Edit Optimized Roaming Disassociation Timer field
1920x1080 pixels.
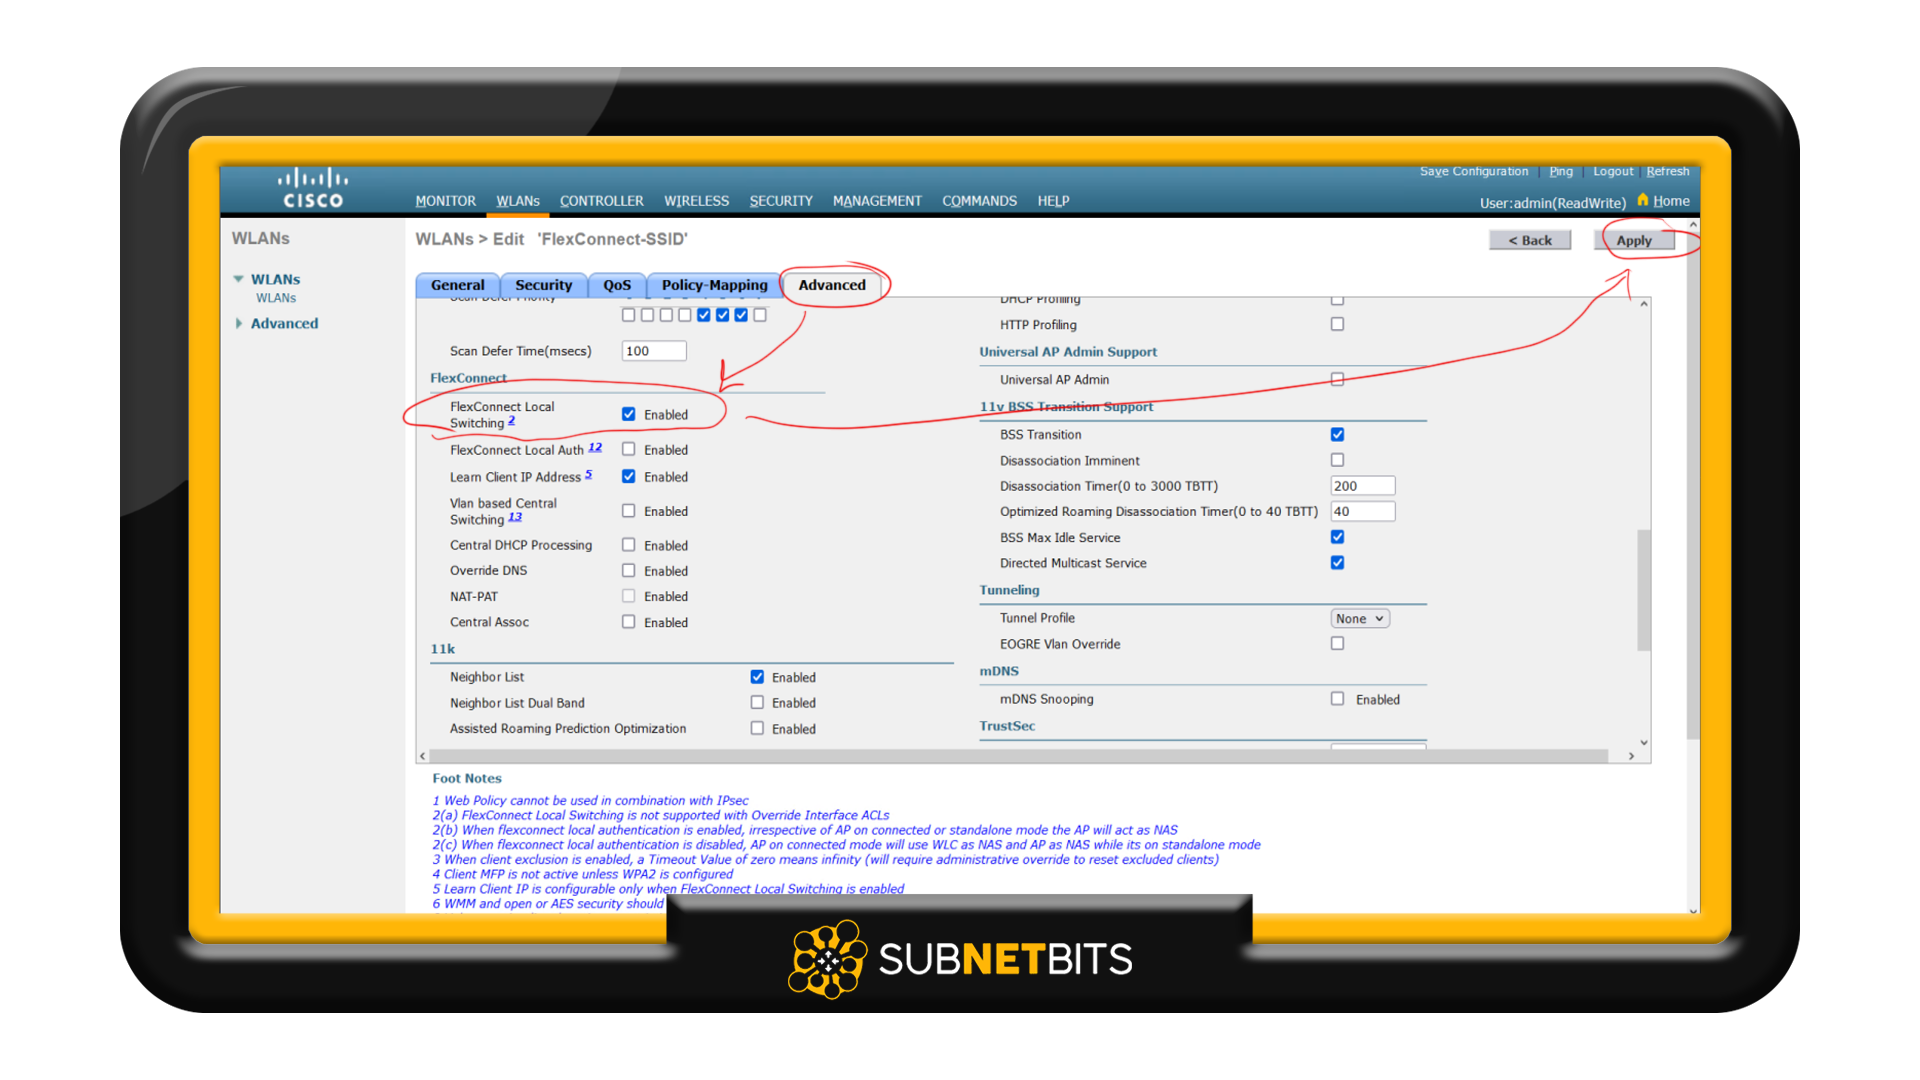(1362, 511)
